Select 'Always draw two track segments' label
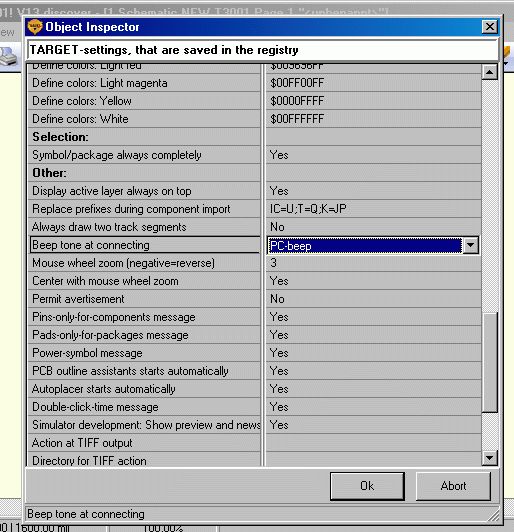The image size is (514, 532). pyautogui.click(x=109, y=227)
